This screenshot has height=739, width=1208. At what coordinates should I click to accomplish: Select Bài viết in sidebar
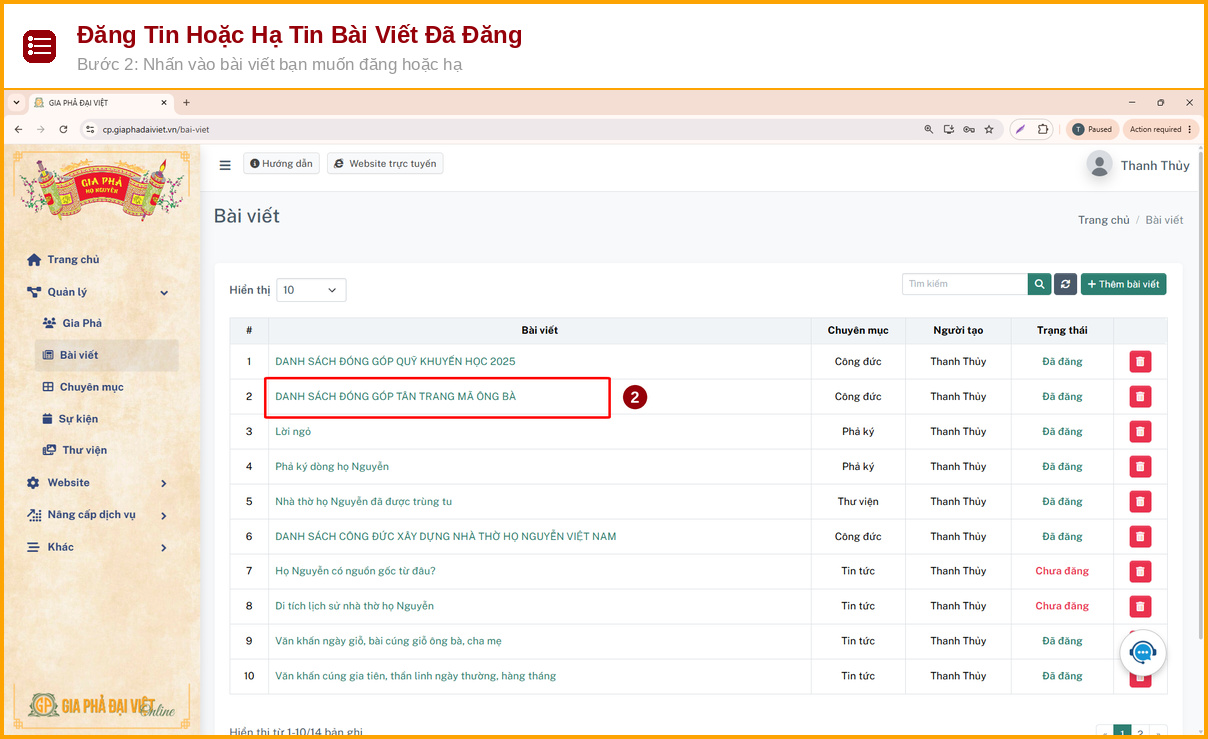coord(107,355)
